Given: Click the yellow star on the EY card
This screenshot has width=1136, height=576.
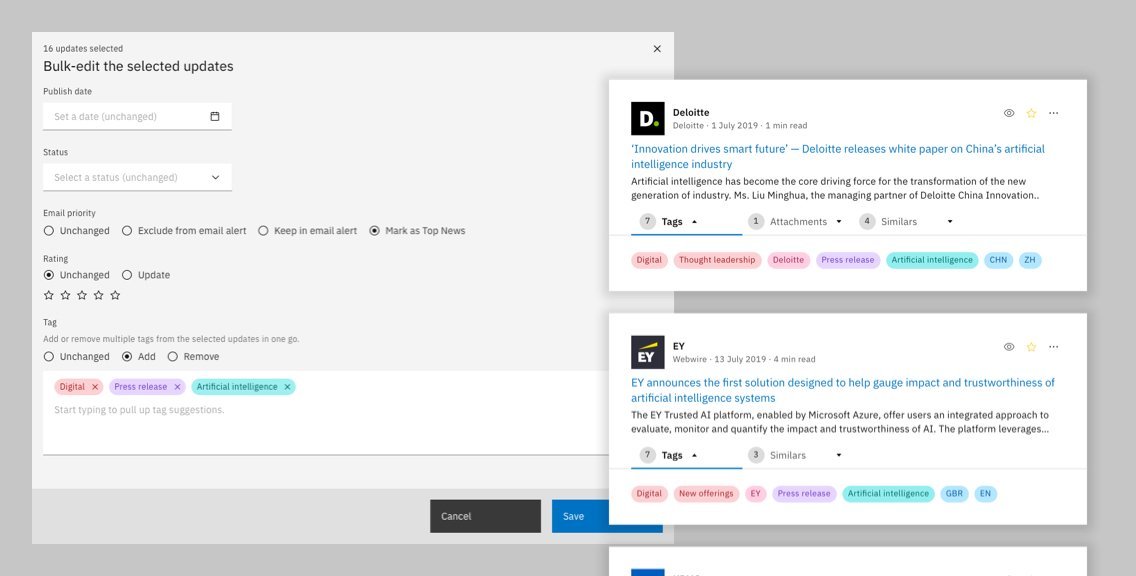Looking at the screenshot, I should coord(1031,347).
